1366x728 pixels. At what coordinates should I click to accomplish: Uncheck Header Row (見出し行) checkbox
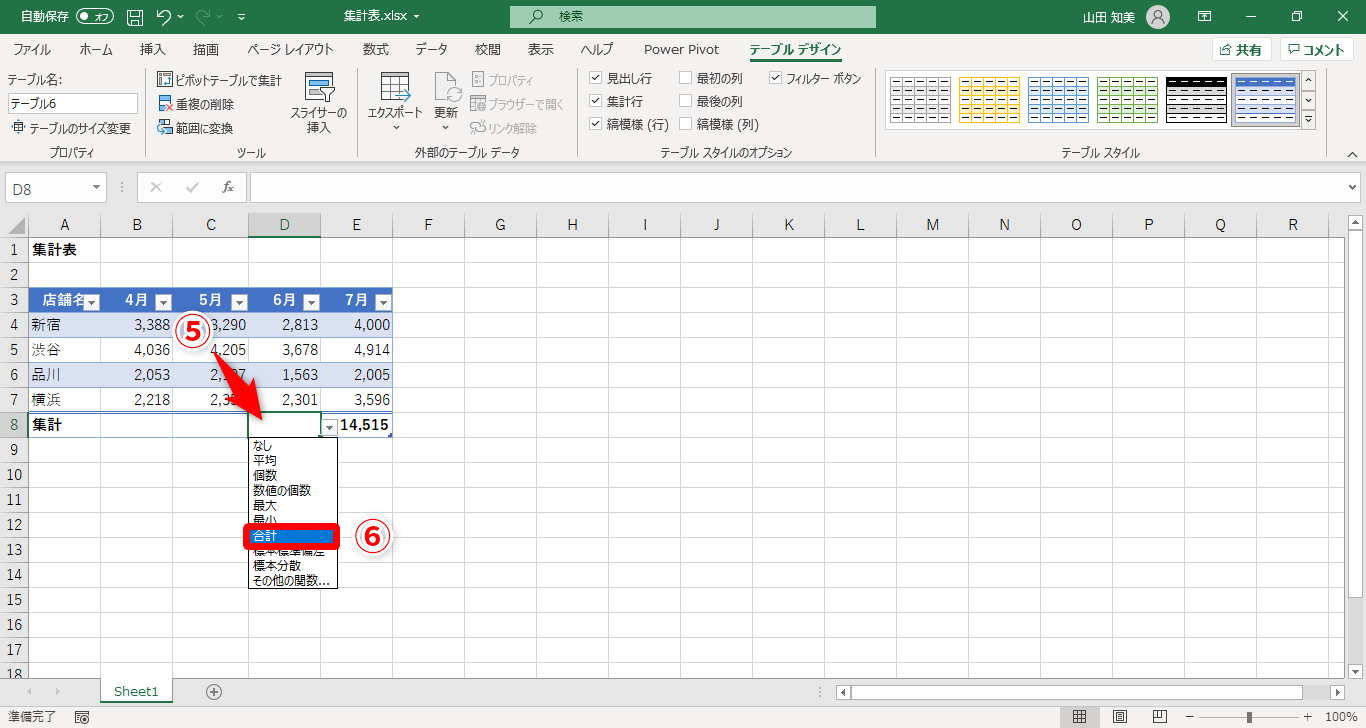595,78
